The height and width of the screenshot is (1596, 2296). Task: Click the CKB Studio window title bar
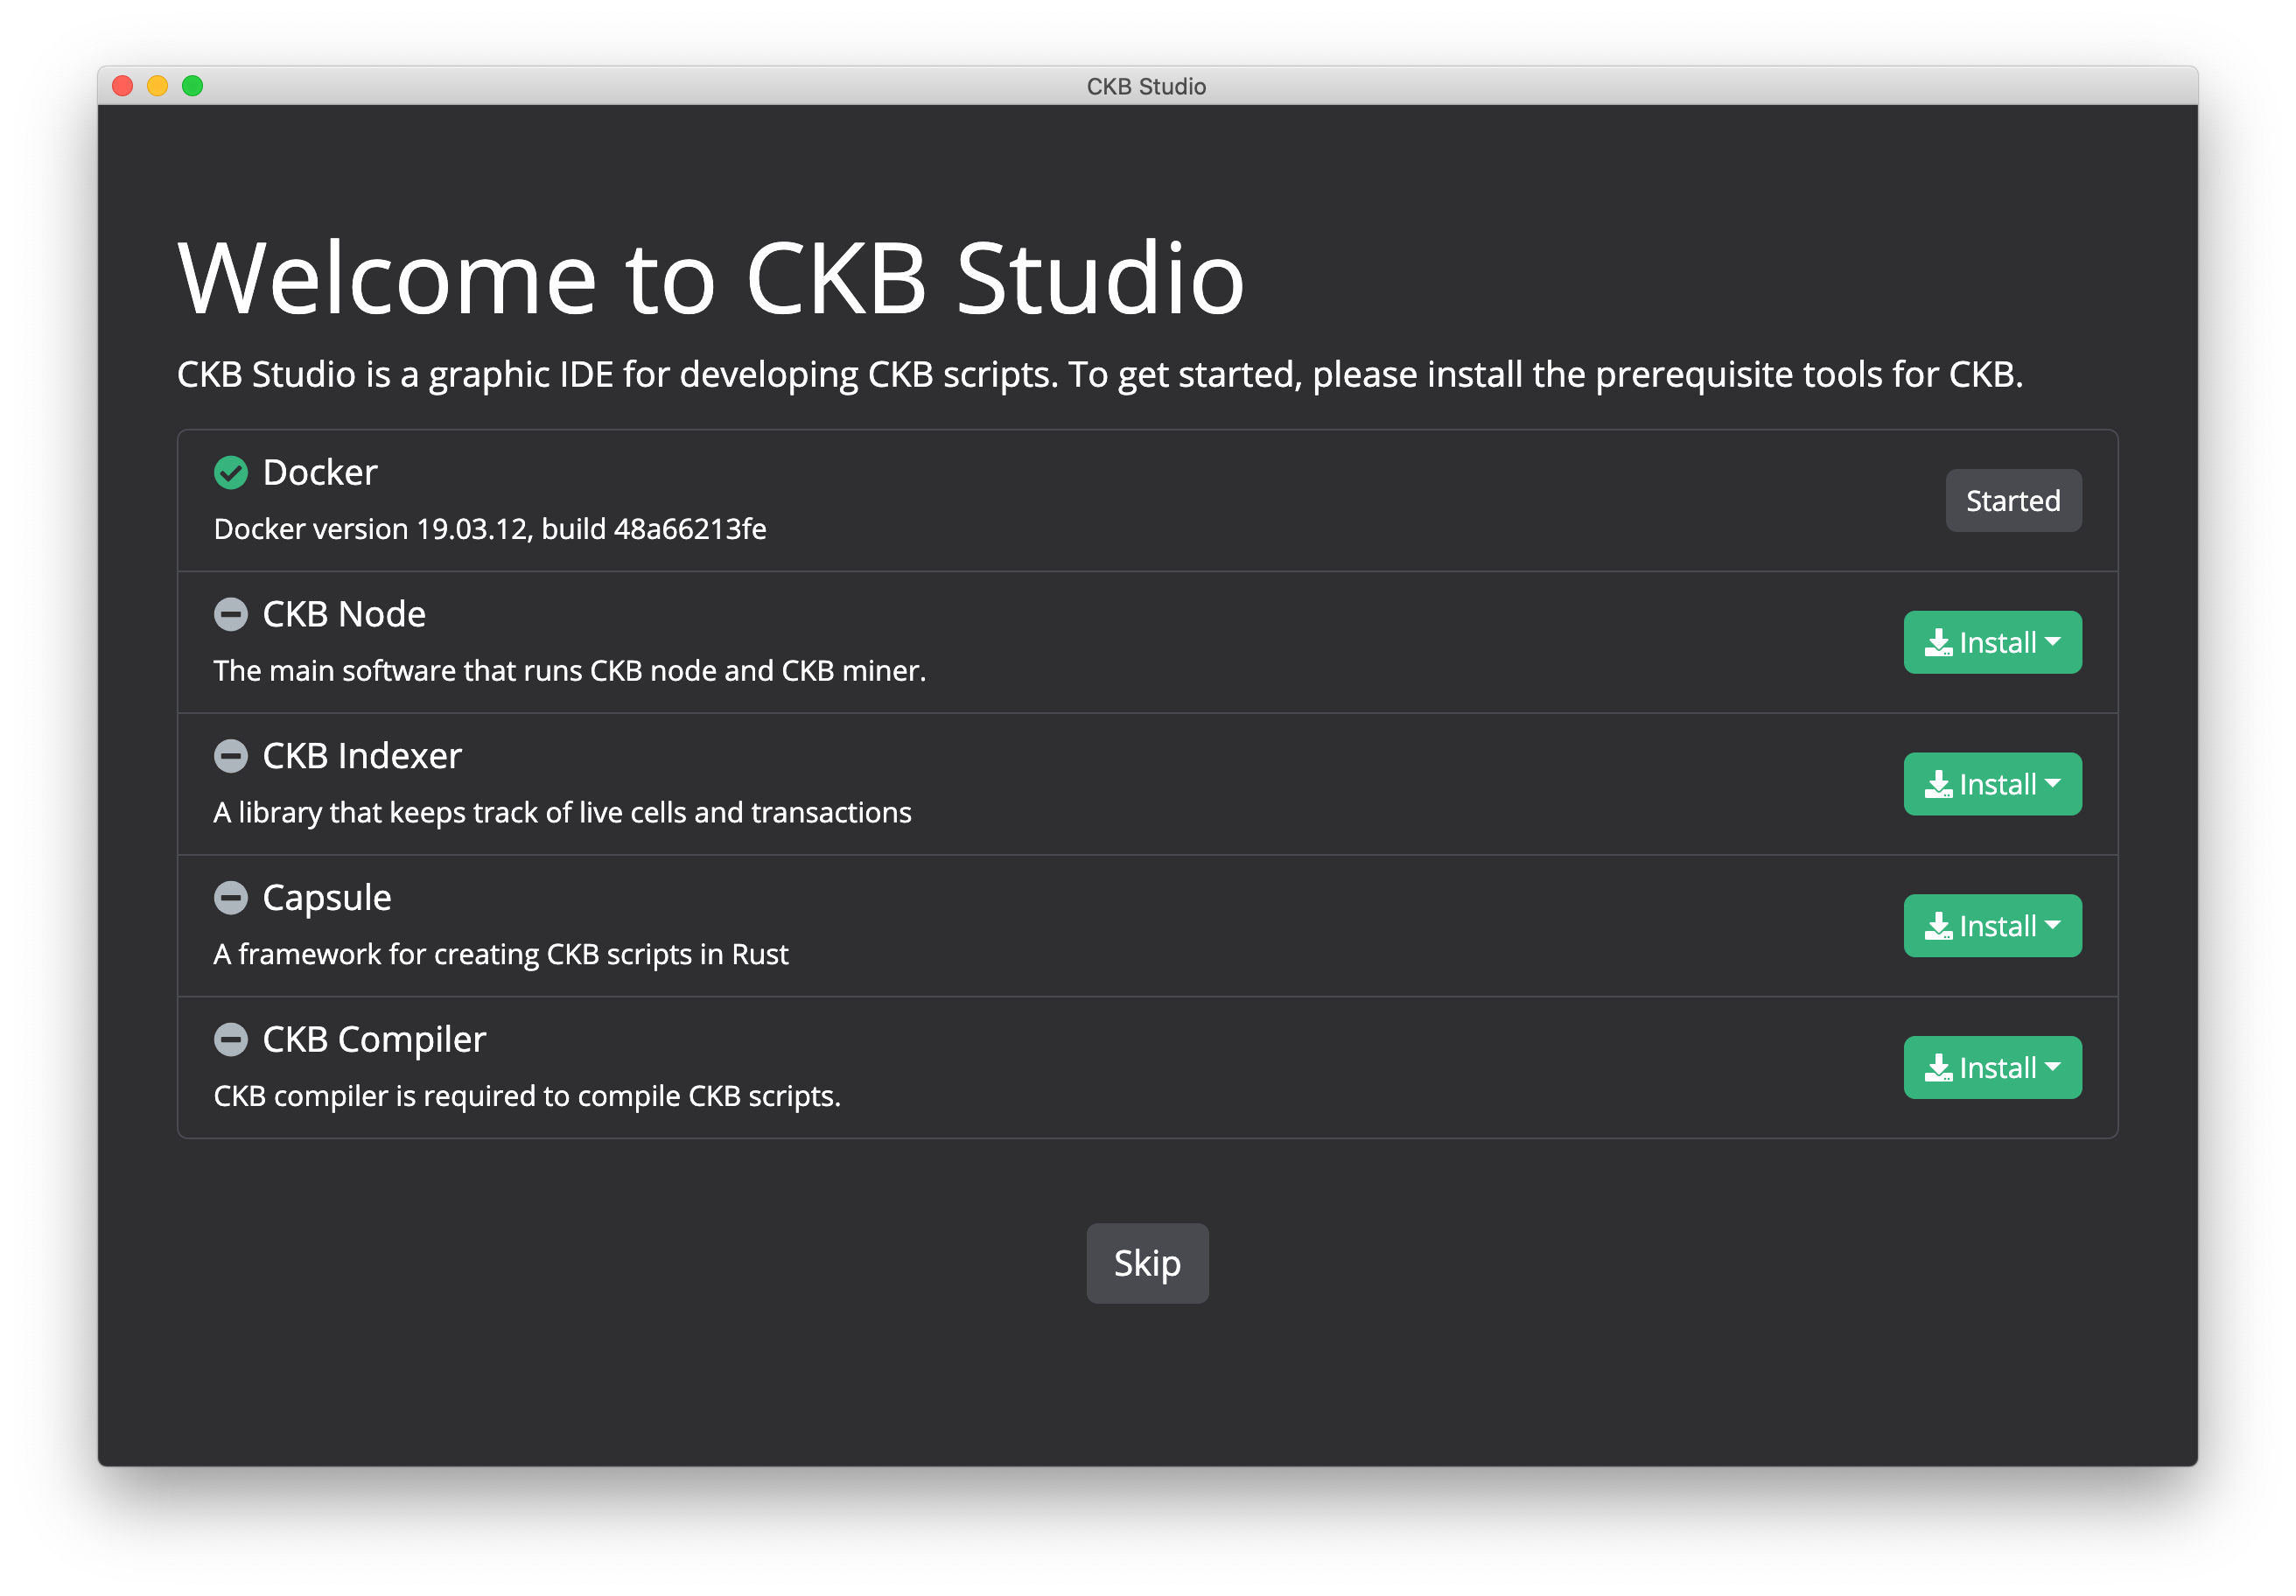[1146, 86]
